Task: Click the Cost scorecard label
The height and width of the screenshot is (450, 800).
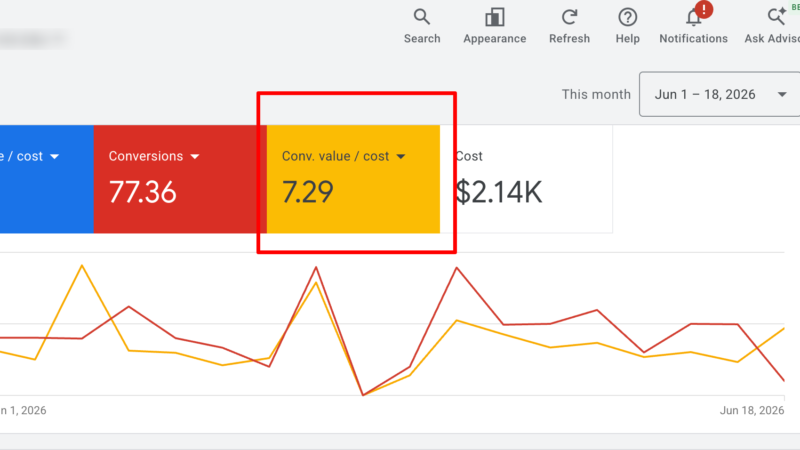Action: click(469, 156)
